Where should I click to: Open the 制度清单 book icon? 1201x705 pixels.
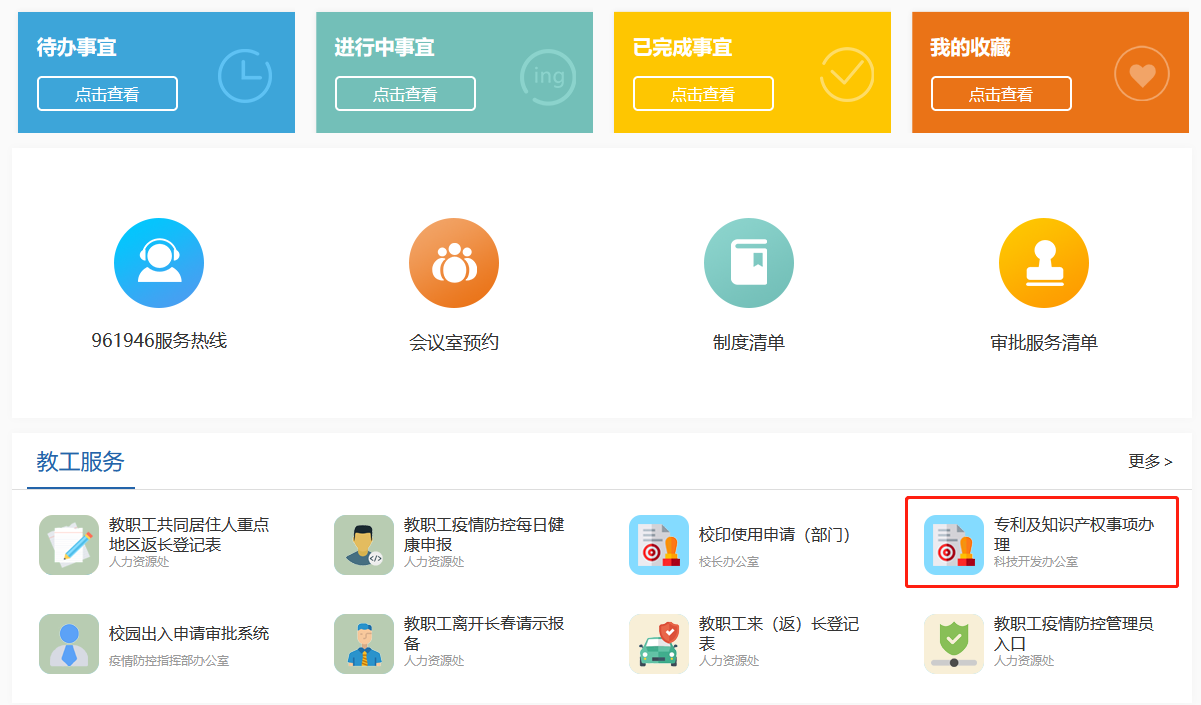pyautogui.click(x=748, y=263)
